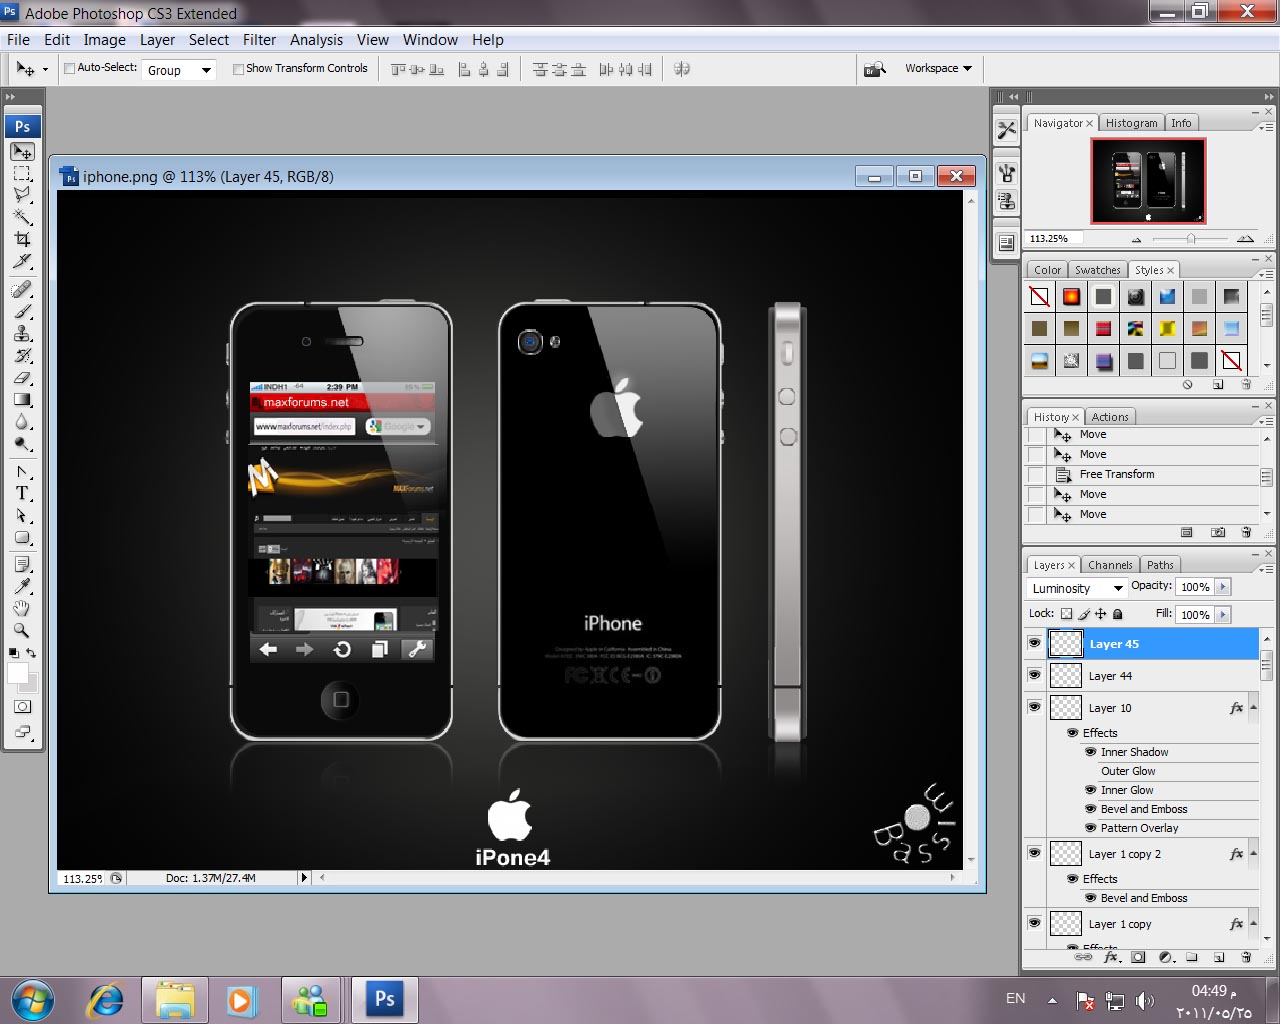Switch to the Swatches tab
Screen dimensions: 1280x1024
[1097, 270]
